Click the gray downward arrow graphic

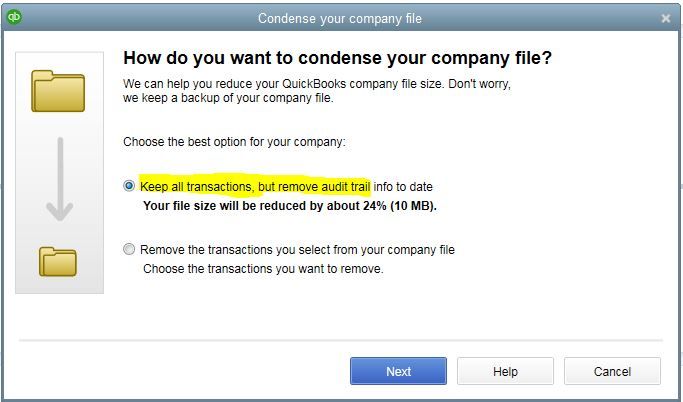coord(59,178)
